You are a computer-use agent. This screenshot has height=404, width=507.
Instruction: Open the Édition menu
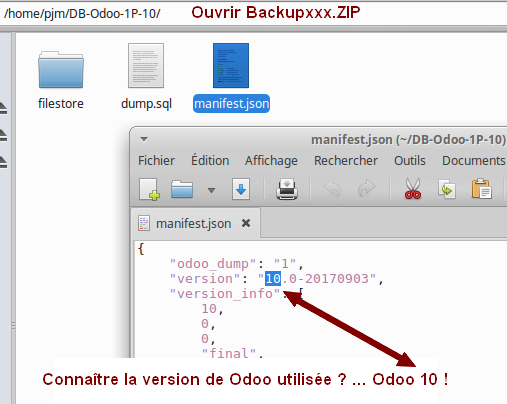click(x=210, y=161)
